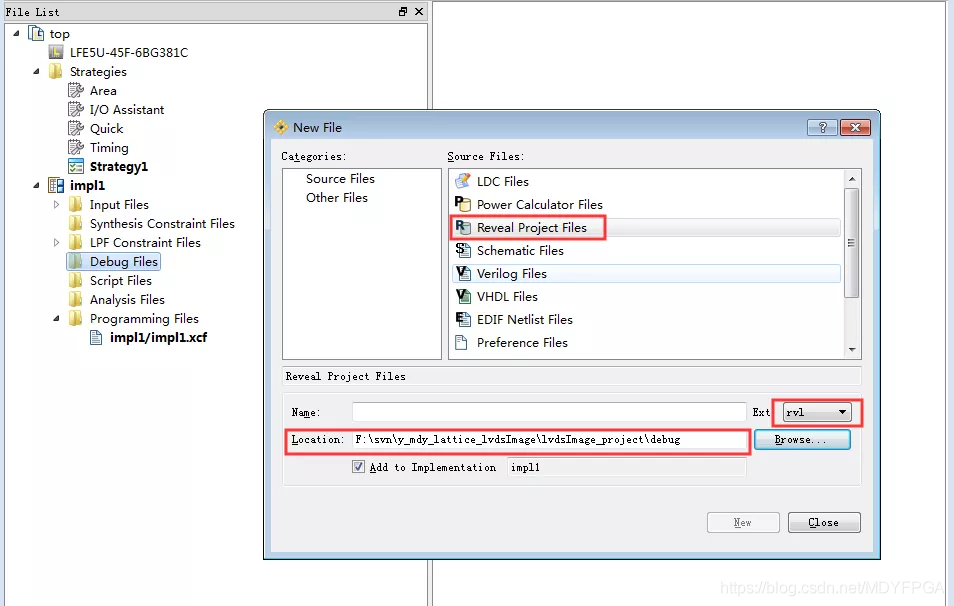The width and height of the screenshot is (954, 606).
Task: Click the Location path field
Action: coord(549,439)
